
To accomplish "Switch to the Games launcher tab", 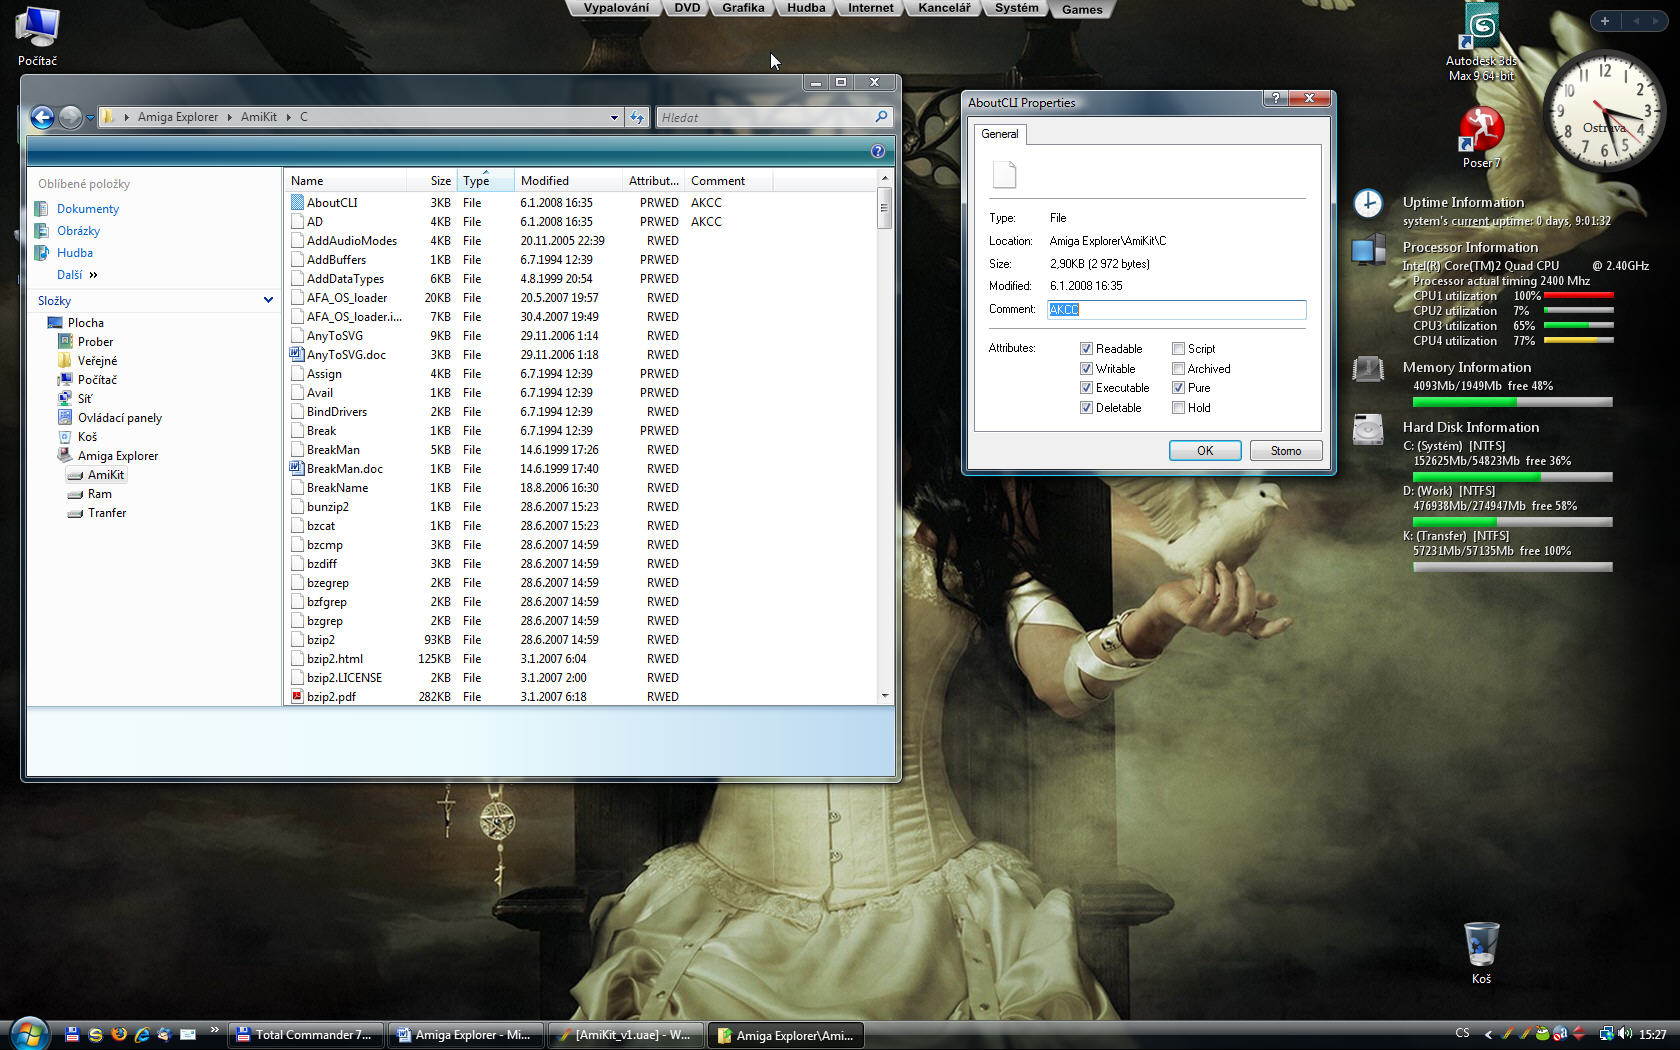I will click(1082, 9).
